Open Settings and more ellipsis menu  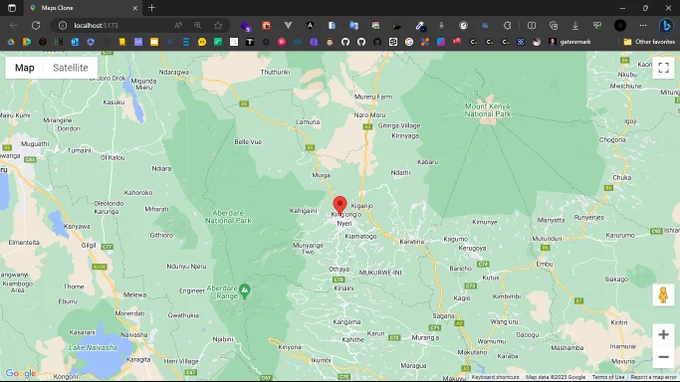tap(643, 26)
